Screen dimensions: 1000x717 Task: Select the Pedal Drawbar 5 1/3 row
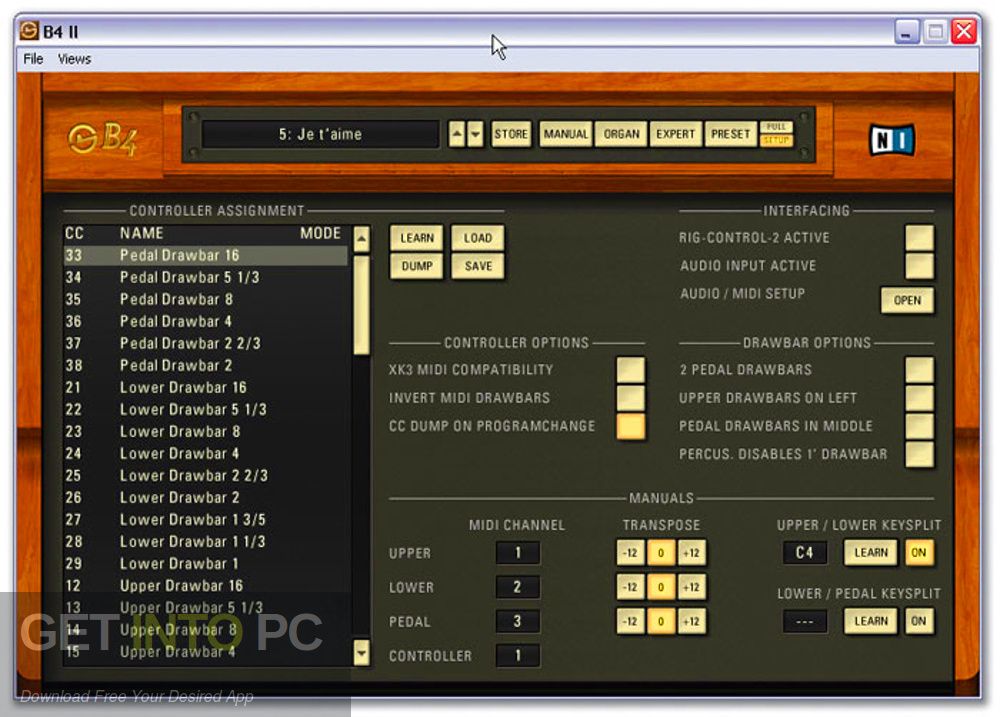[206, 277]
